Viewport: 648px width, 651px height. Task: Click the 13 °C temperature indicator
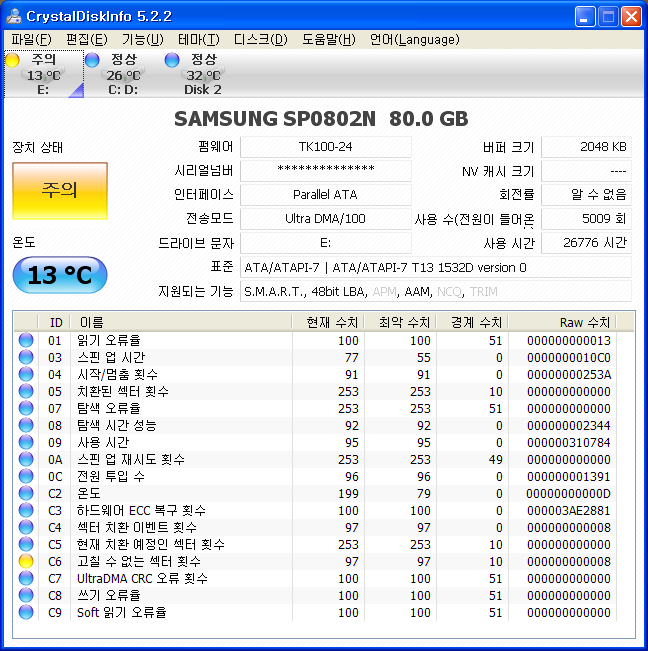click(x=60, y=275)
